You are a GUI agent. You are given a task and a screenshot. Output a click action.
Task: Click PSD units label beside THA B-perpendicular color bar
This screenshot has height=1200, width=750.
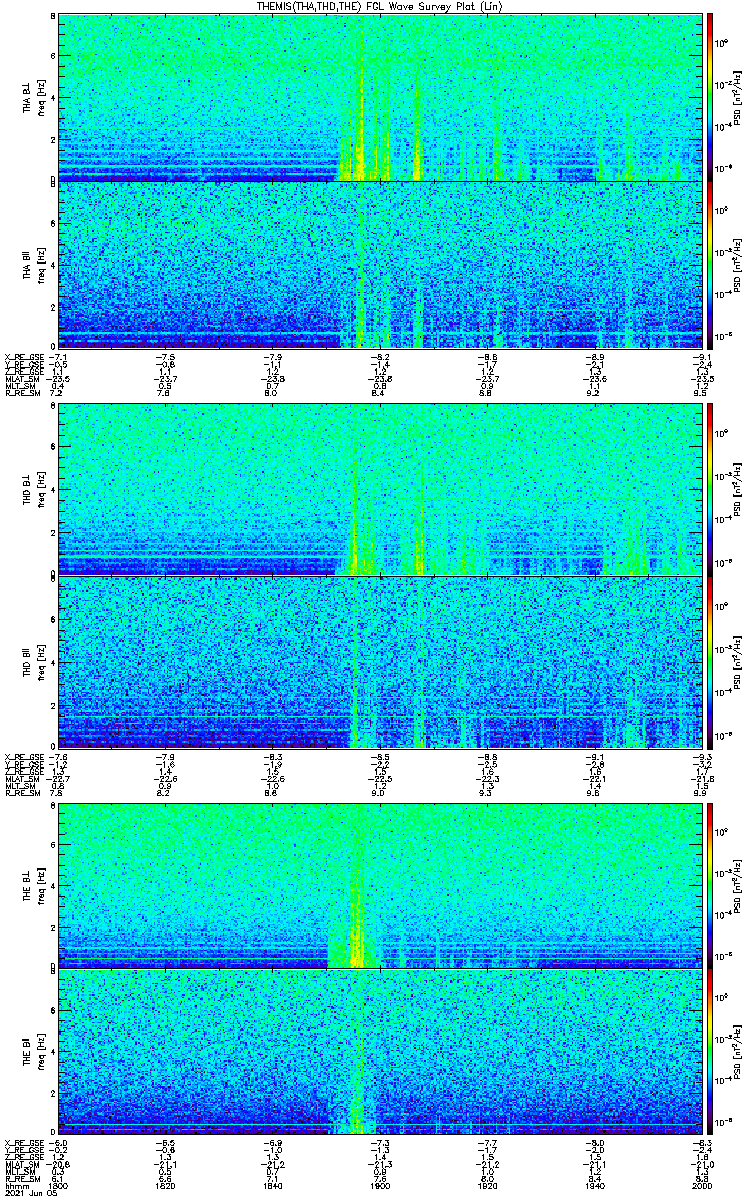point(738,97)
